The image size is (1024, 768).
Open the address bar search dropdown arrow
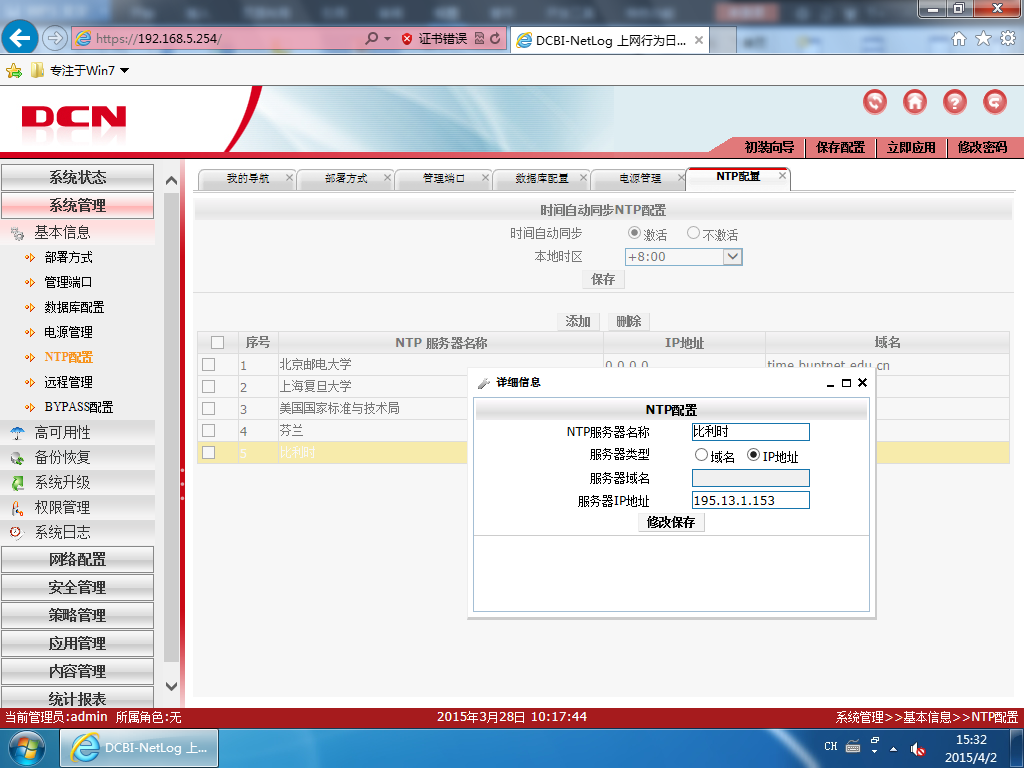(387, 39)
